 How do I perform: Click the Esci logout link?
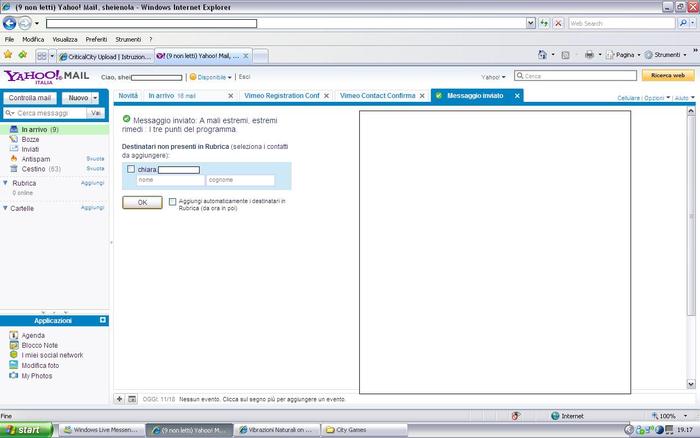click(244, 77)
